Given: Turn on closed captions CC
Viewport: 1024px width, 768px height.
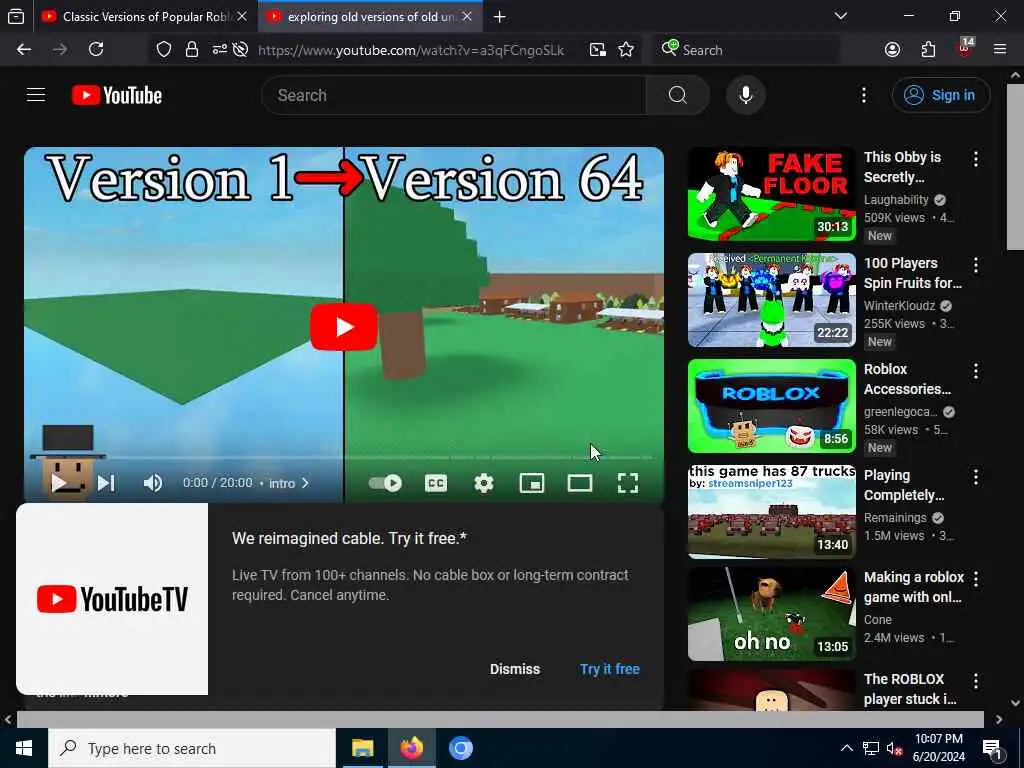Looking at the screenshot, I should pyautogui.click(x=436, y=483).
